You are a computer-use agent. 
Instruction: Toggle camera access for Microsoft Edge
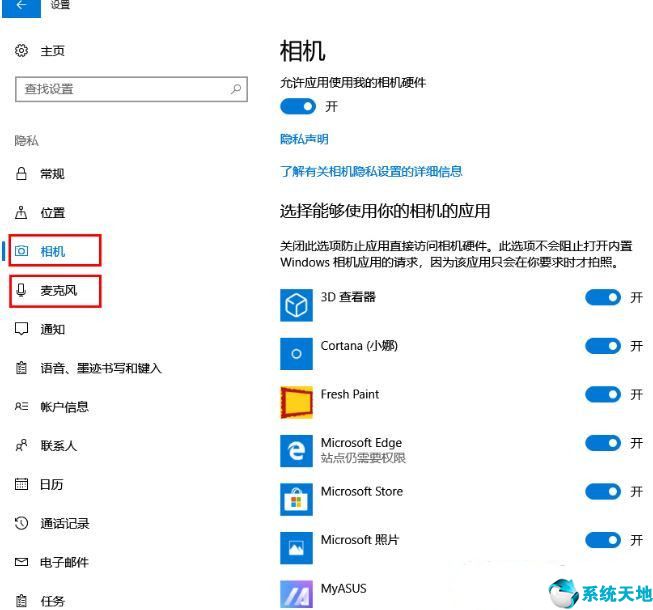[603, 443]
